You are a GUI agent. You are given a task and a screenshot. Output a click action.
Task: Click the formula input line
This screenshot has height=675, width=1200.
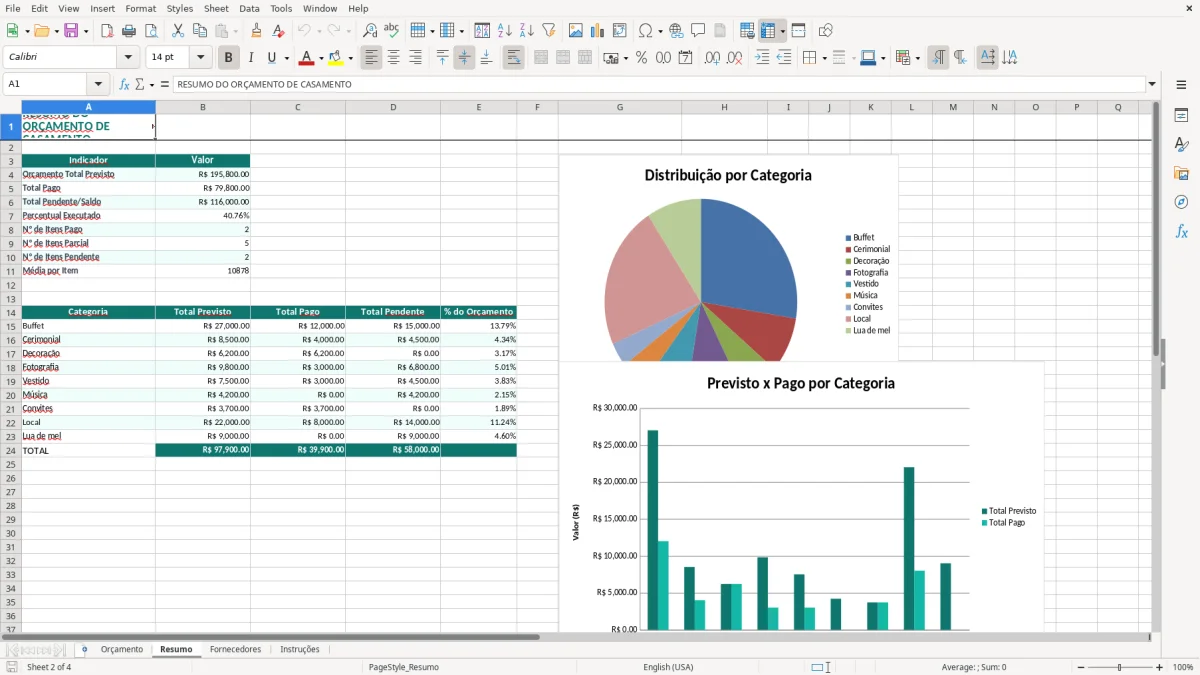pos(659,85)
